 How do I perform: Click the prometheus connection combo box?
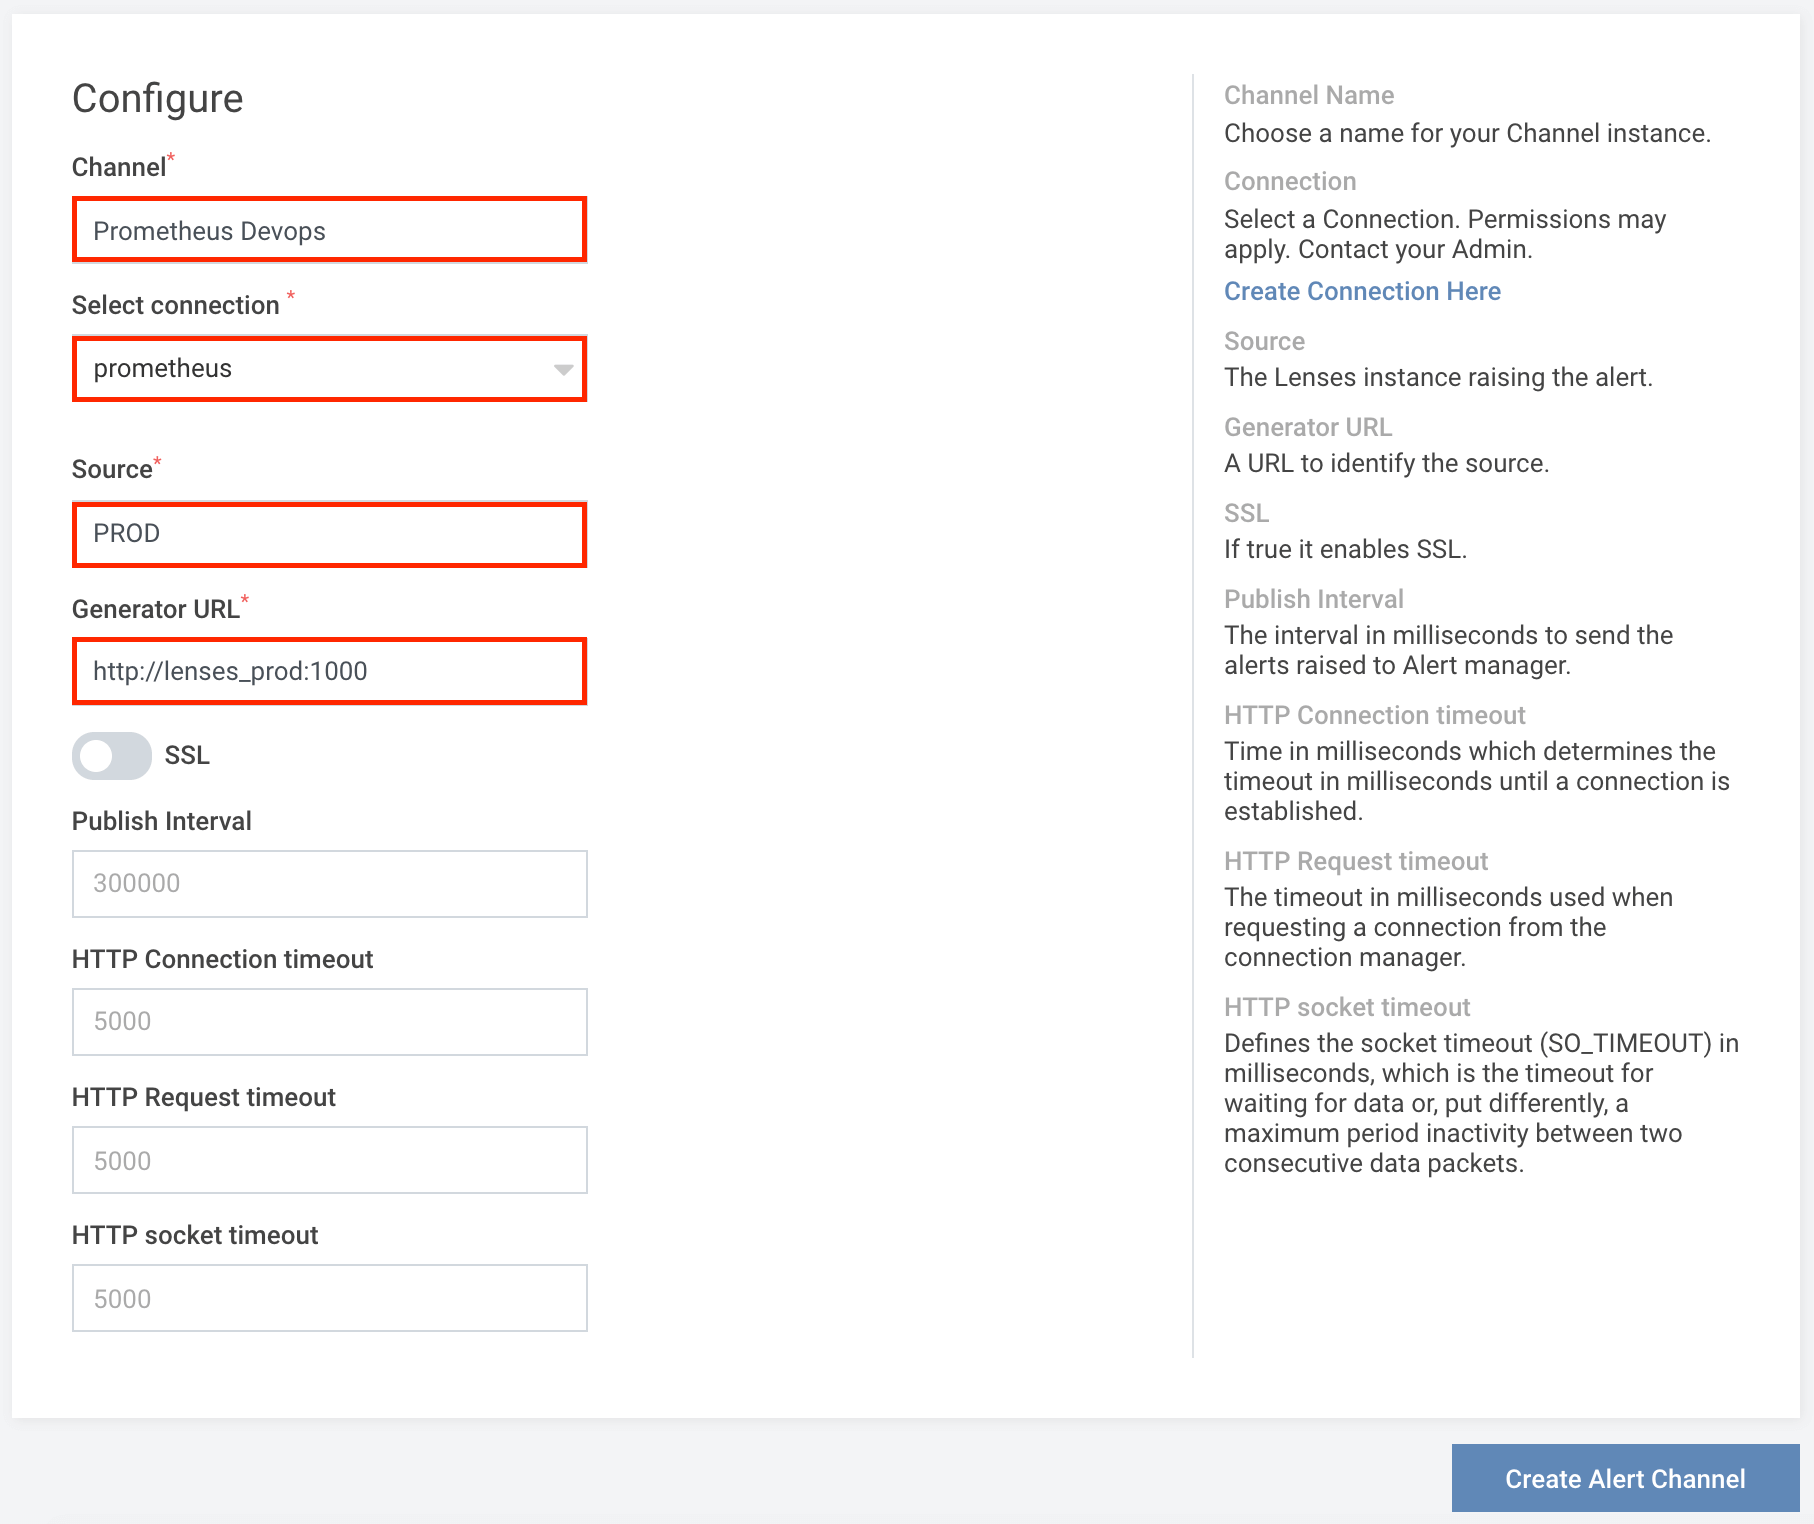(x=329, y=369)
